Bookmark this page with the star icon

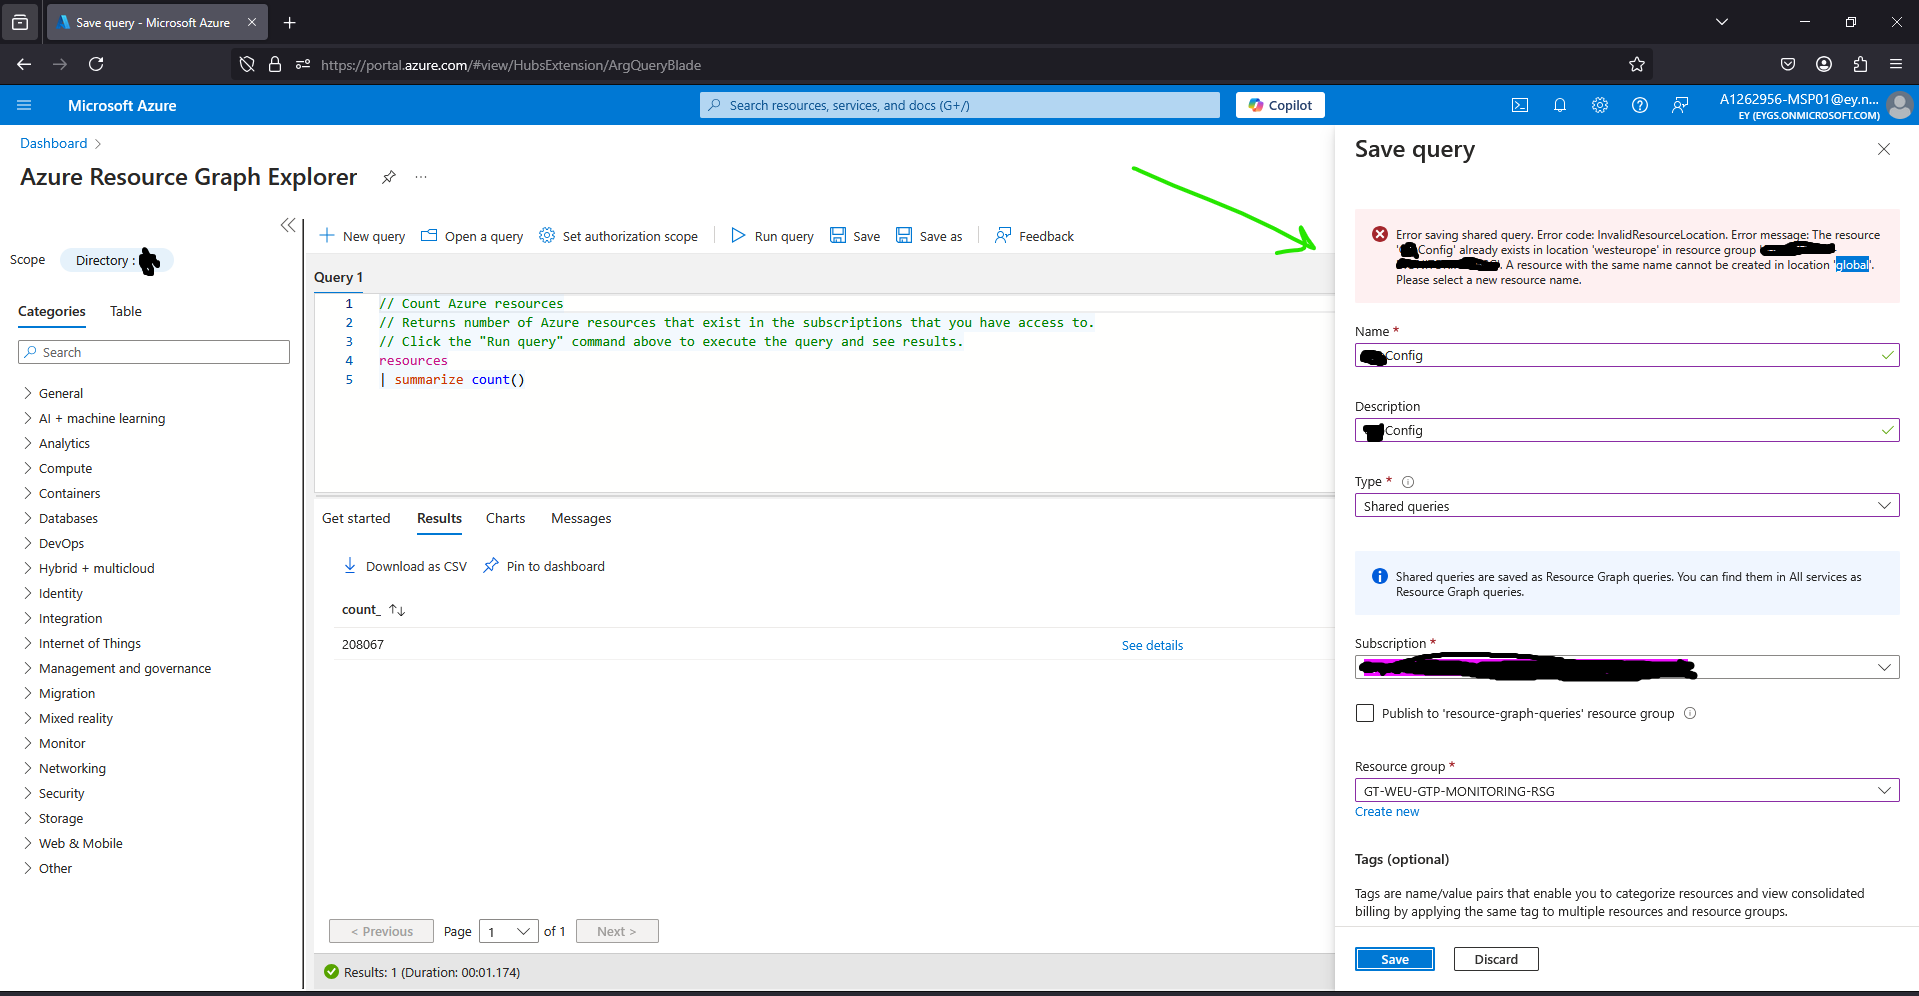coord(1636,65)
